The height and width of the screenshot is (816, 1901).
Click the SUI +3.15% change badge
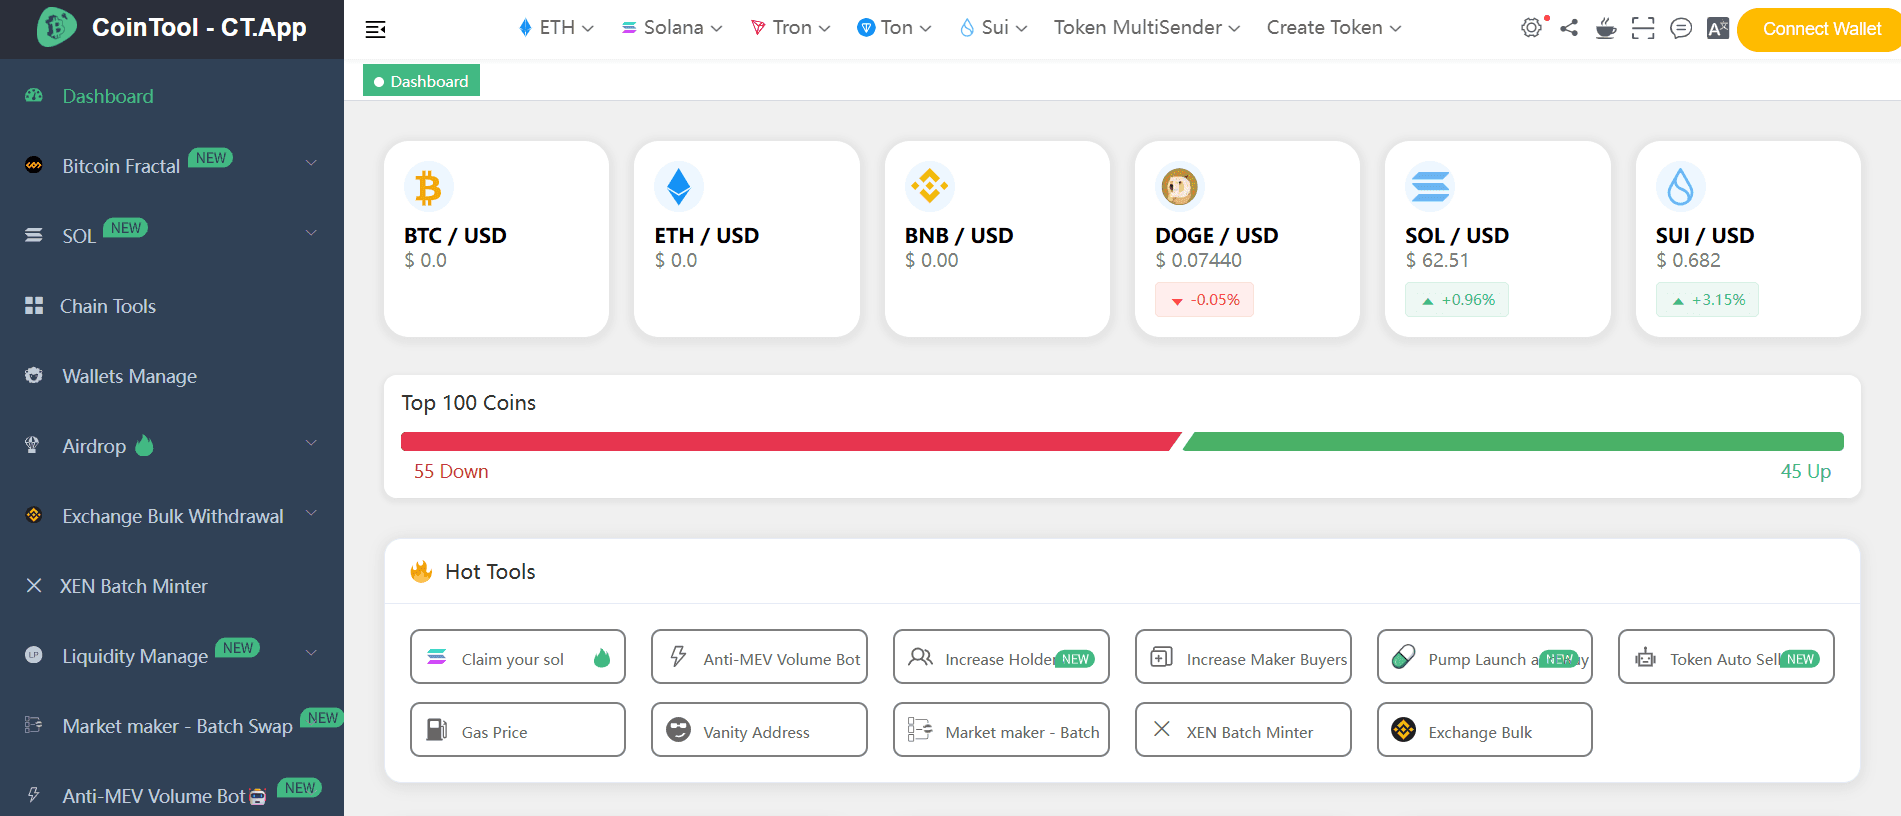point(1707,300)
